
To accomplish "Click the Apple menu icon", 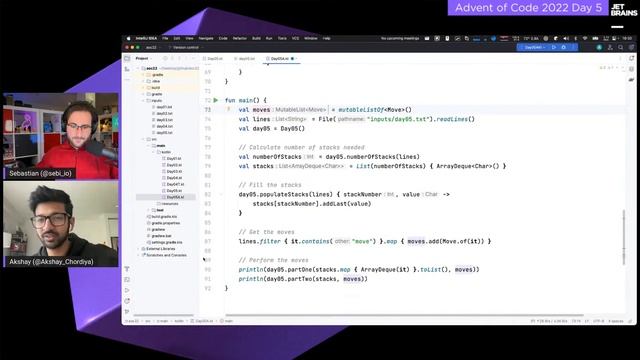I will pyautogui.click(x=129, y=38).
